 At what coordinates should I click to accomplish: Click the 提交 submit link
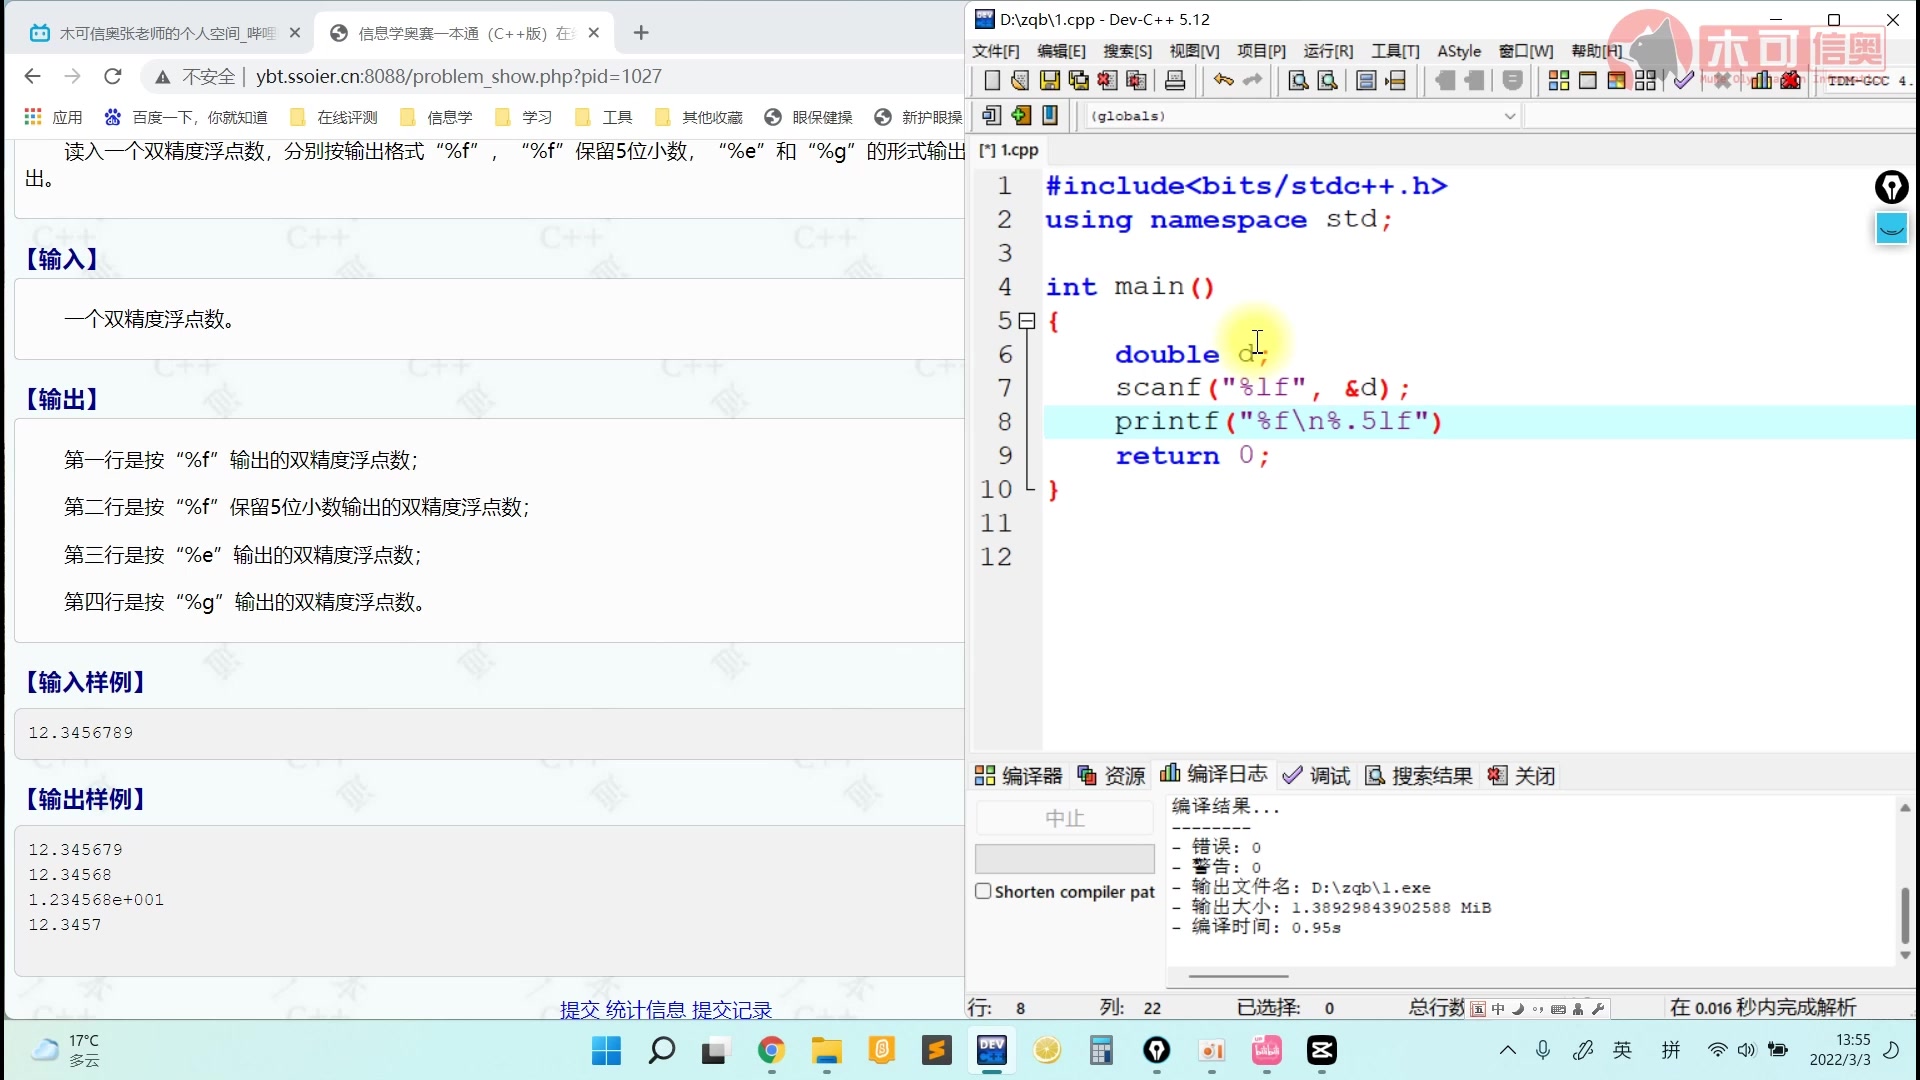[579, 1010]
